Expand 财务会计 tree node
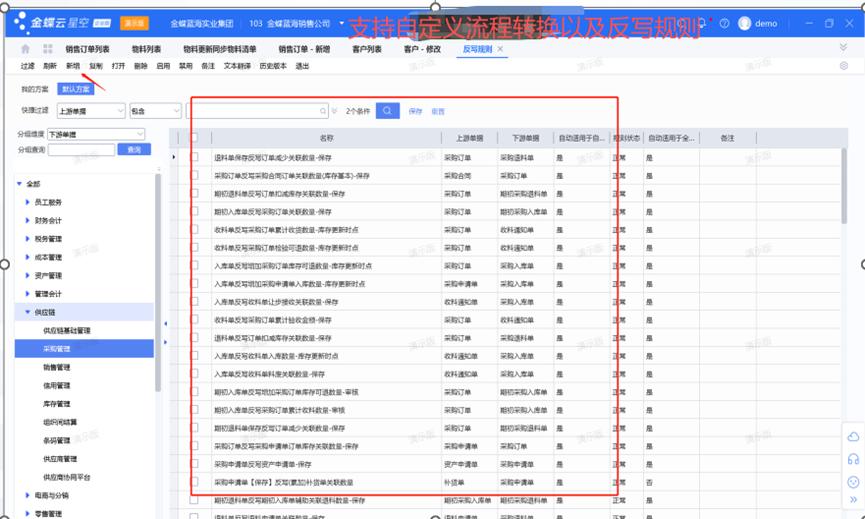The height and width of the screenshot is (519, 865). tap(27, 221)
